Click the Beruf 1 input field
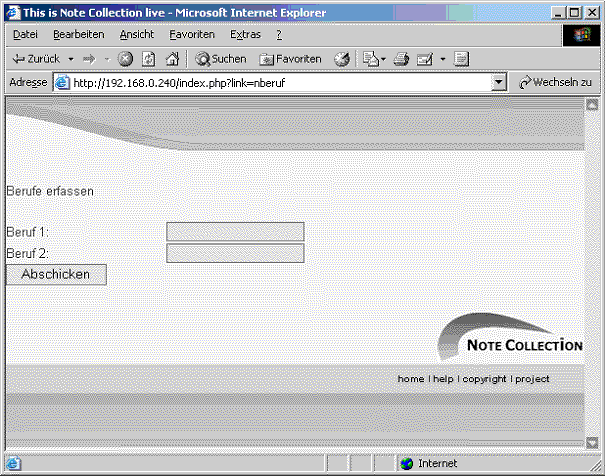Viewport: 605px width, 476px height. [235, 232]
